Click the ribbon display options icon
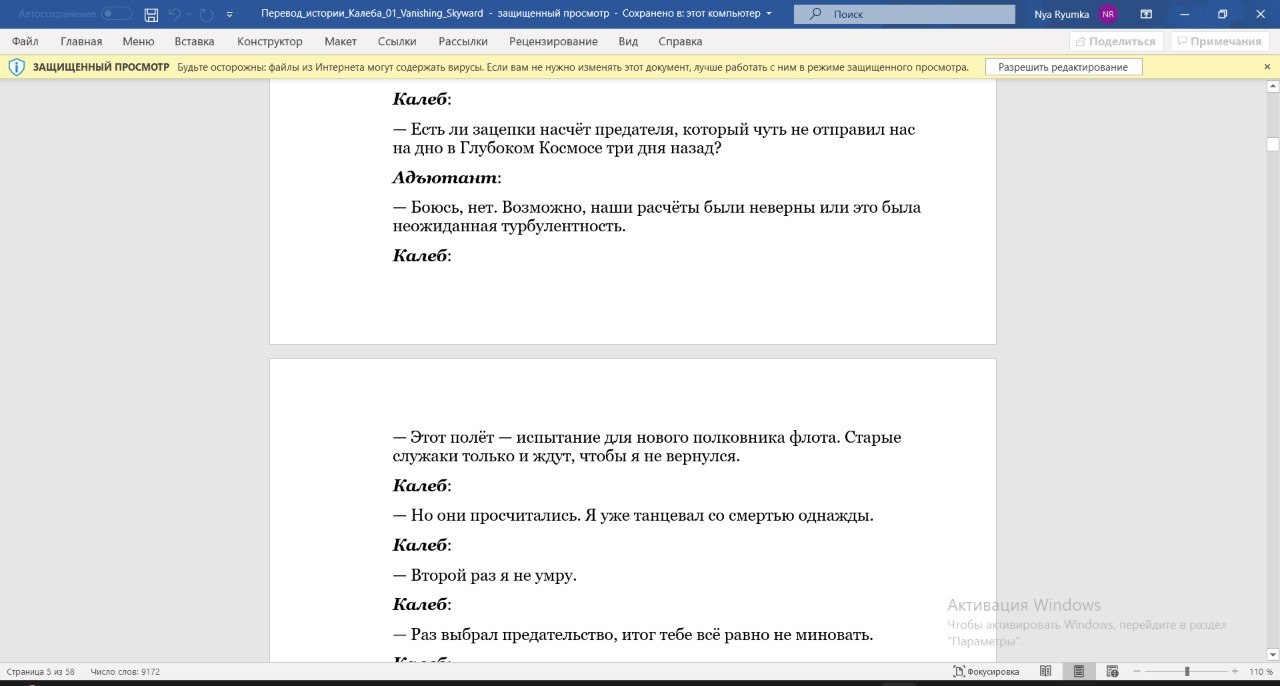Viewport: 1280px width, 686px height. 1146,14
